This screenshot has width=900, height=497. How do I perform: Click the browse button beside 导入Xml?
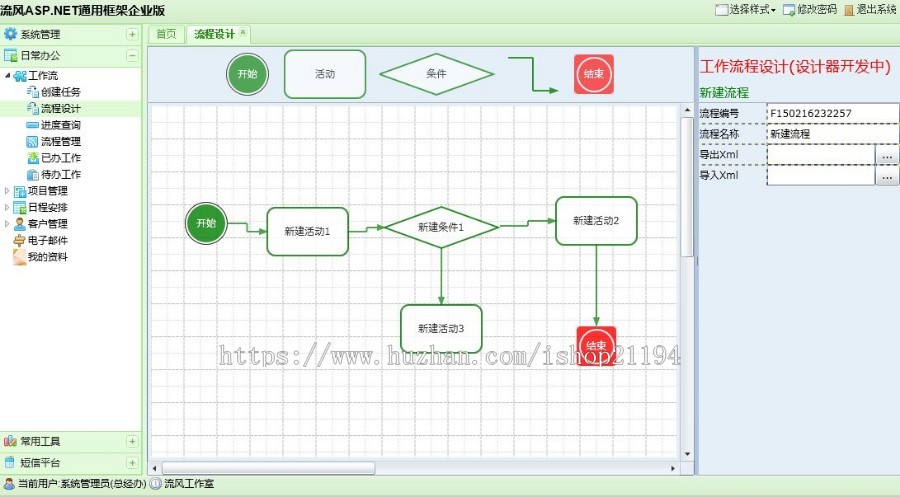tap(887, 176)
